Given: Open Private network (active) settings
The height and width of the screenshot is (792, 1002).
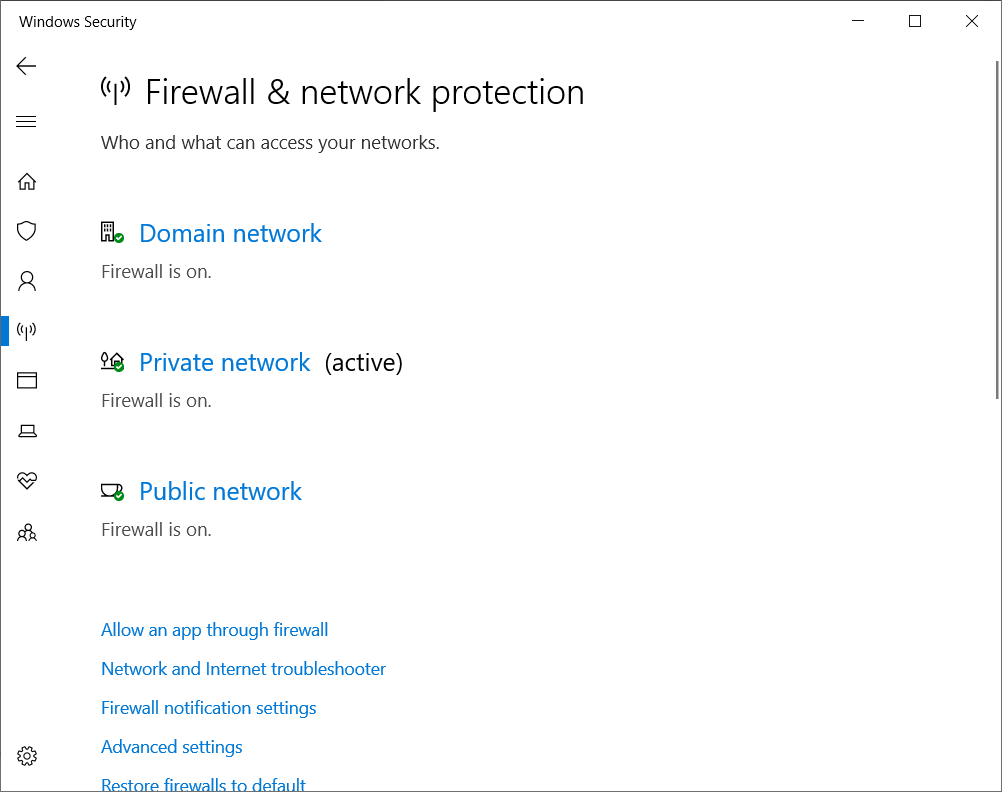Looking at the screenshot, I should pyautogui.click(x=225, y=362).
